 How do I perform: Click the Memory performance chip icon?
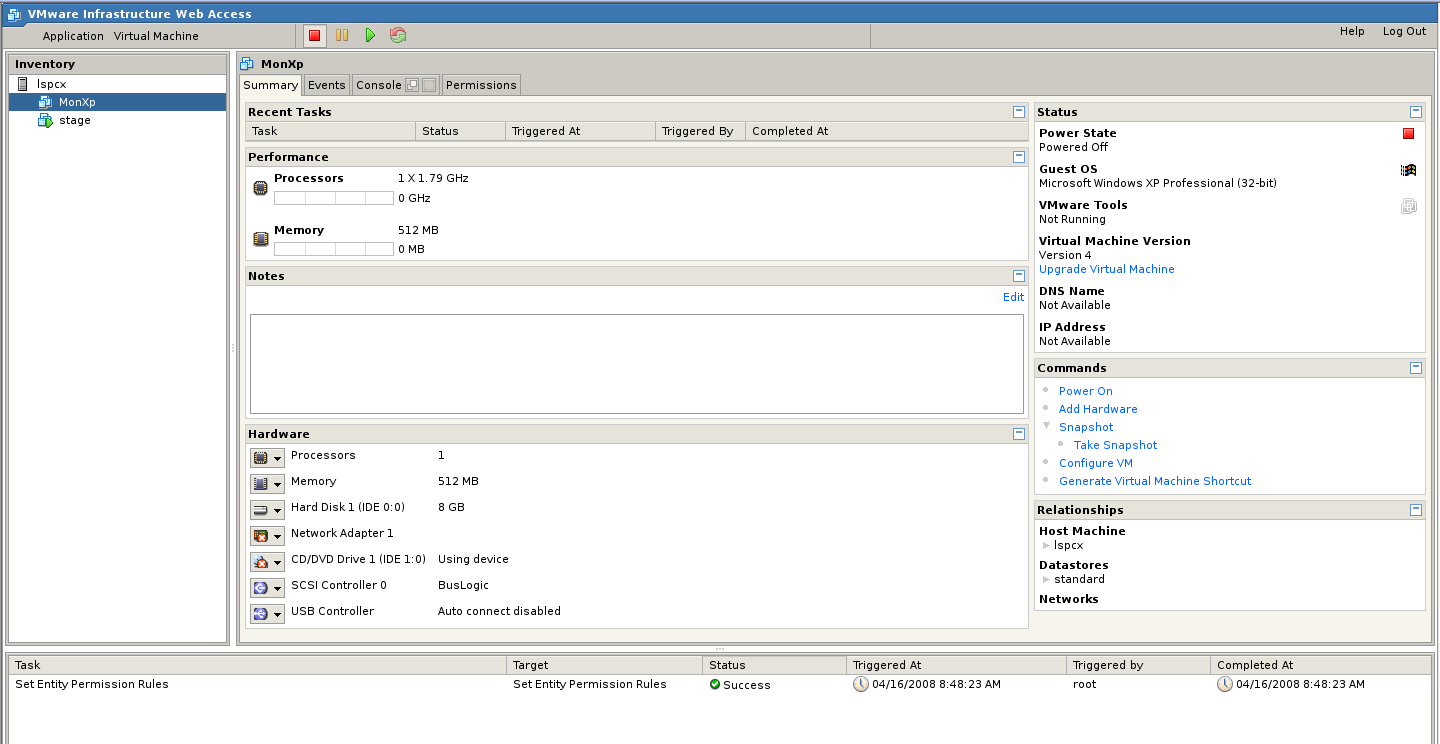point(260,239)
